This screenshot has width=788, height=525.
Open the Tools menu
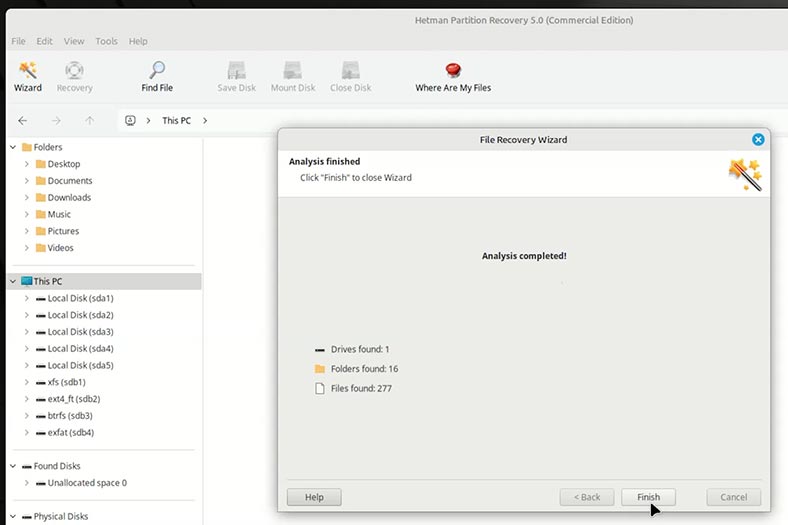click(107, 41)
